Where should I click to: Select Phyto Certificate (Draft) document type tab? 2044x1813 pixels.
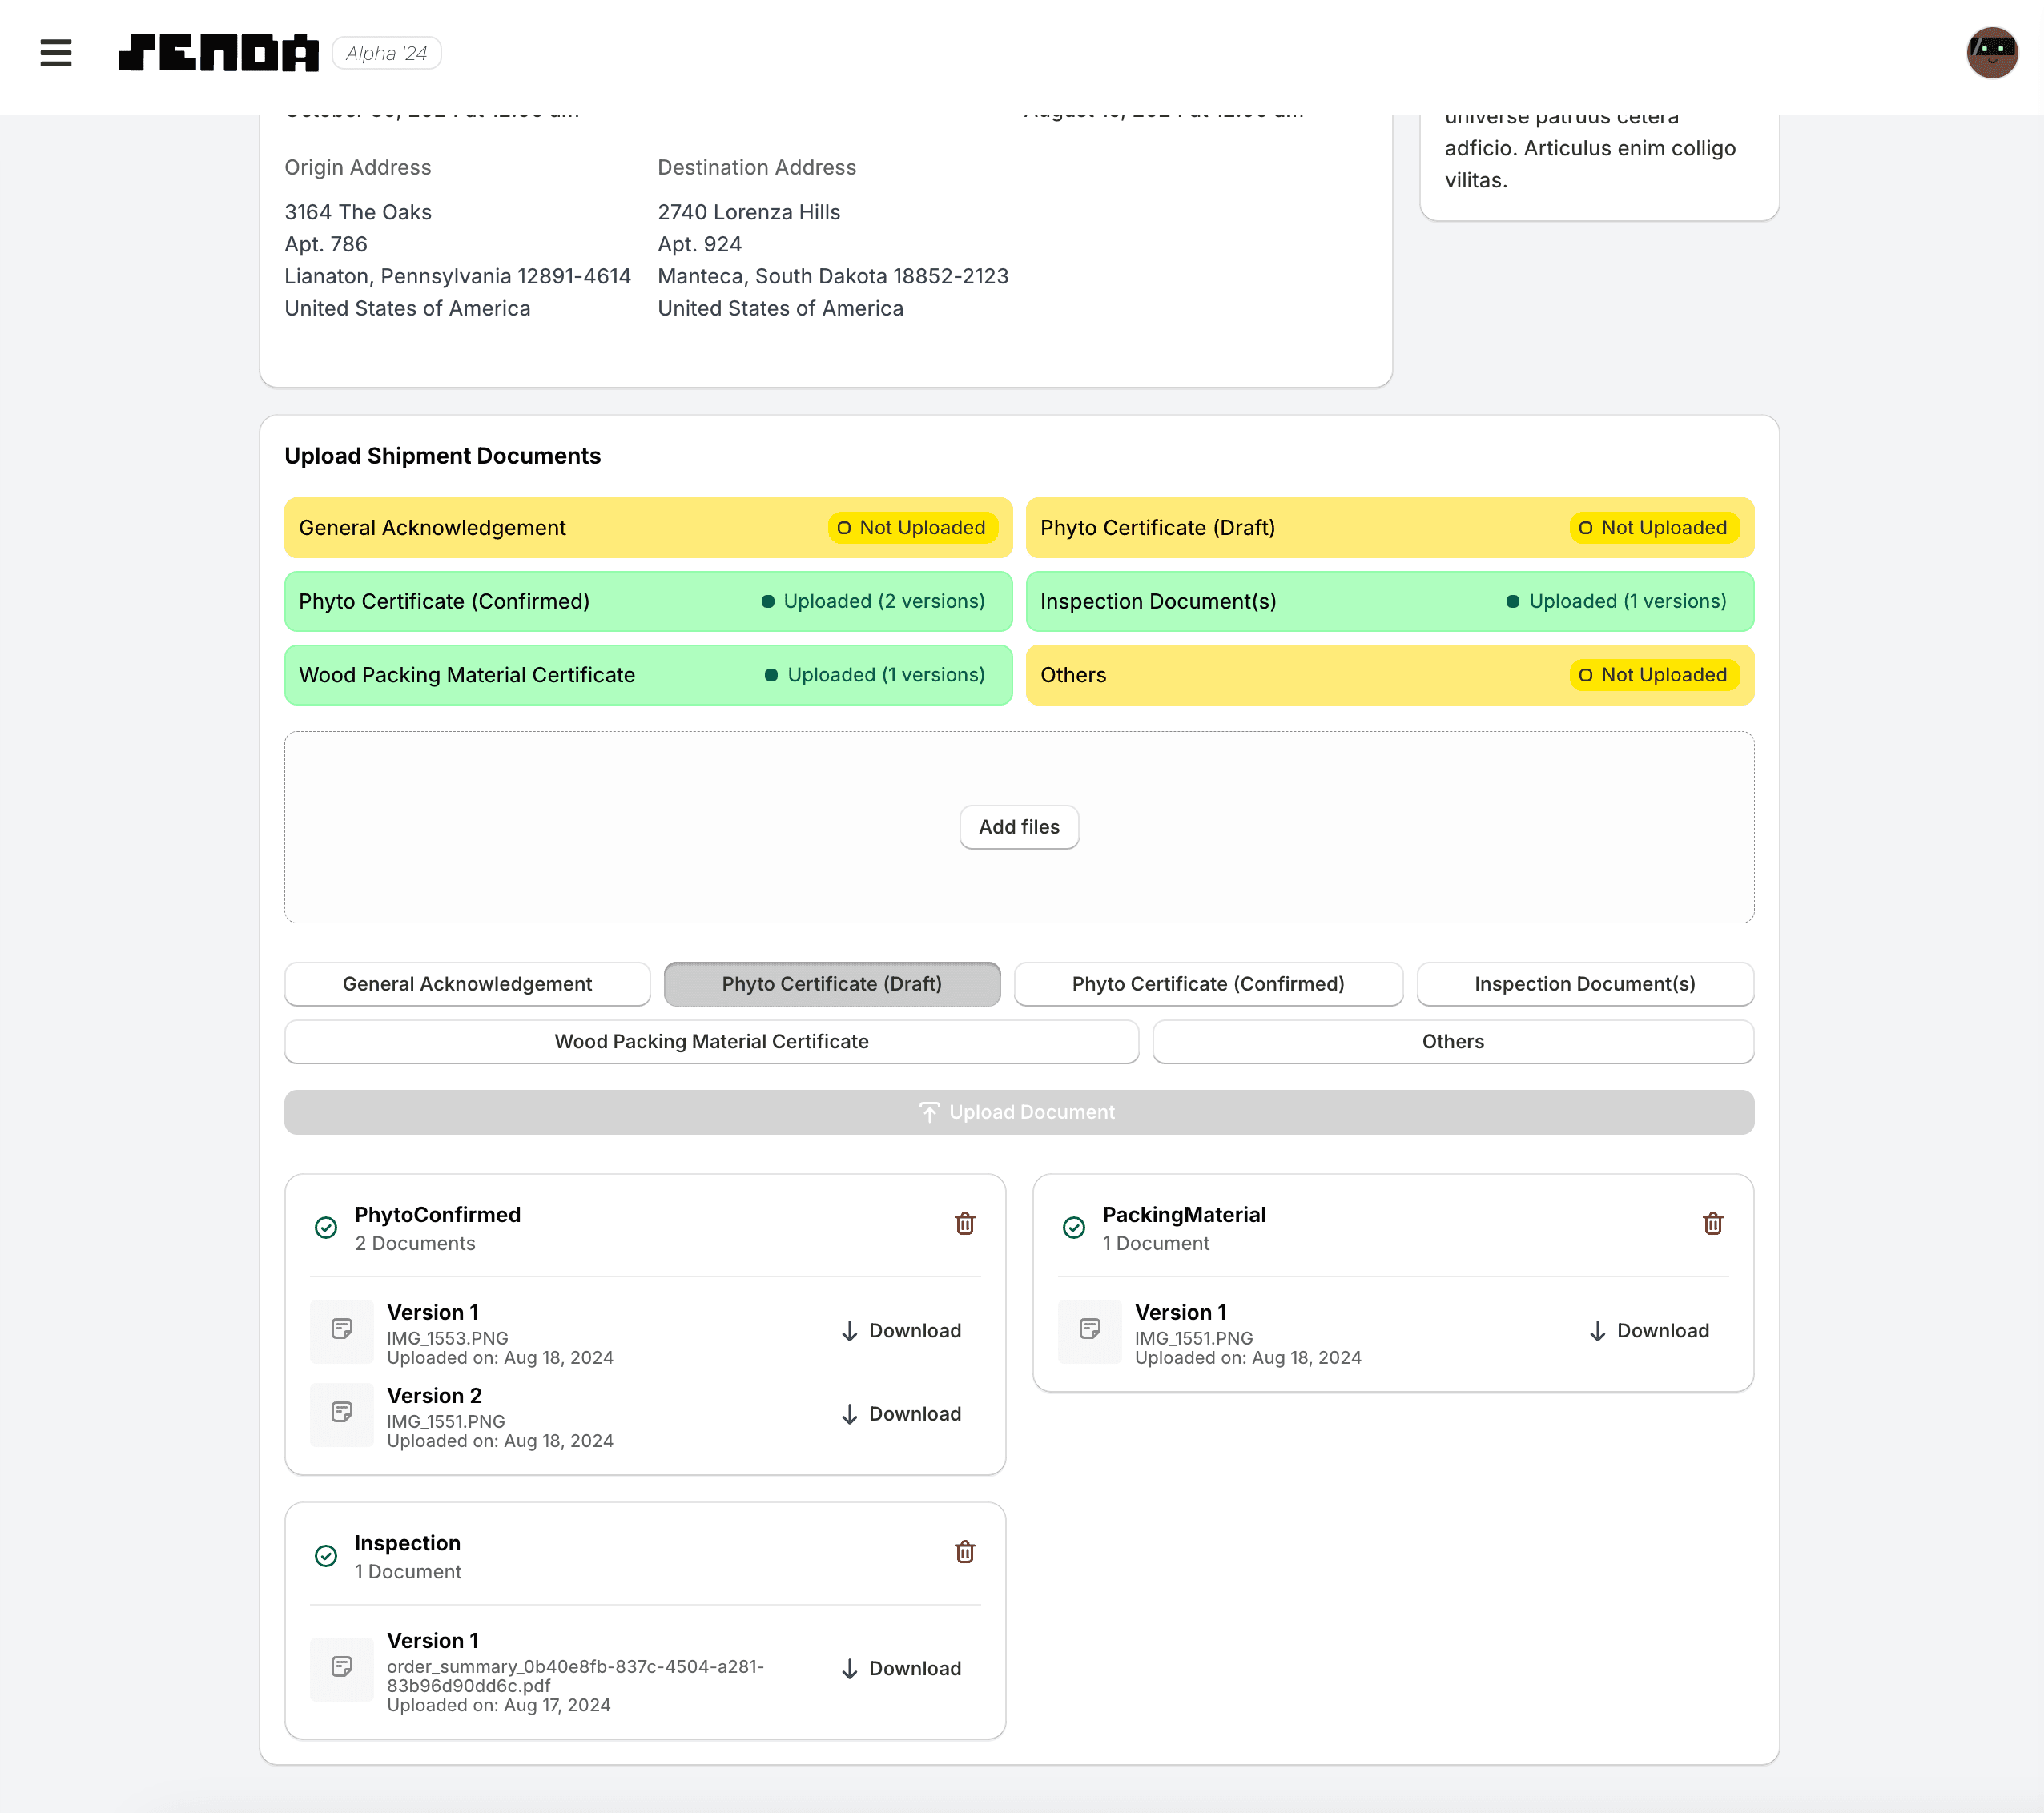(831, 983)
